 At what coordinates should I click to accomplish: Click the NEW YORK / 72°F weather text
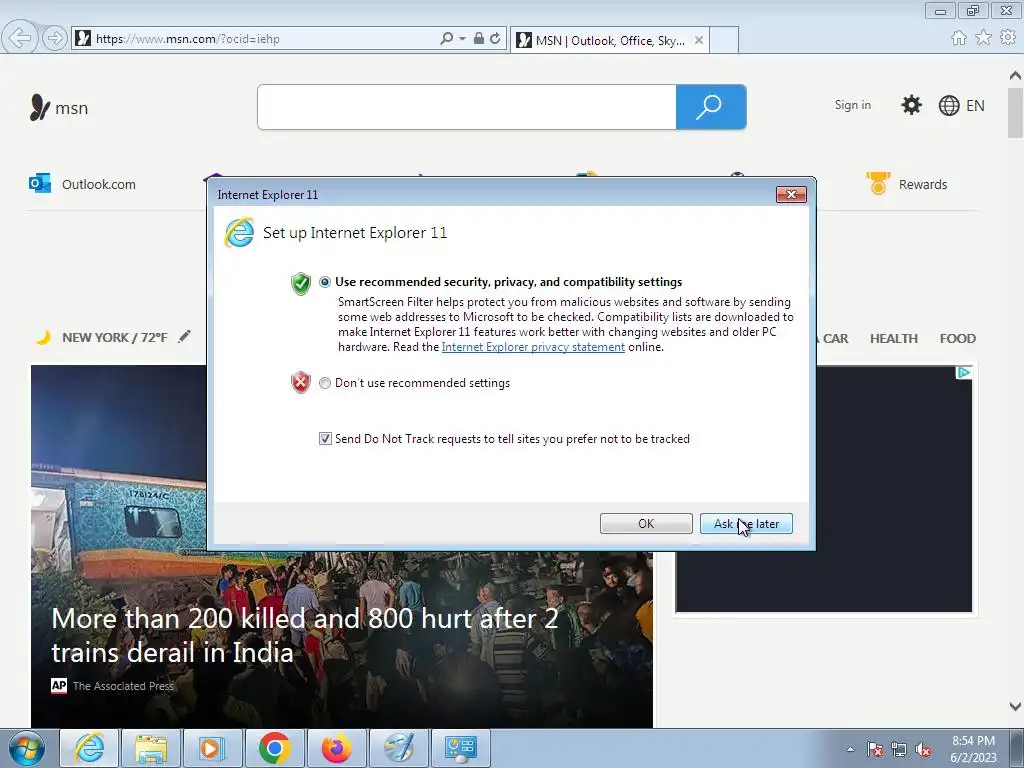[115, 338]
